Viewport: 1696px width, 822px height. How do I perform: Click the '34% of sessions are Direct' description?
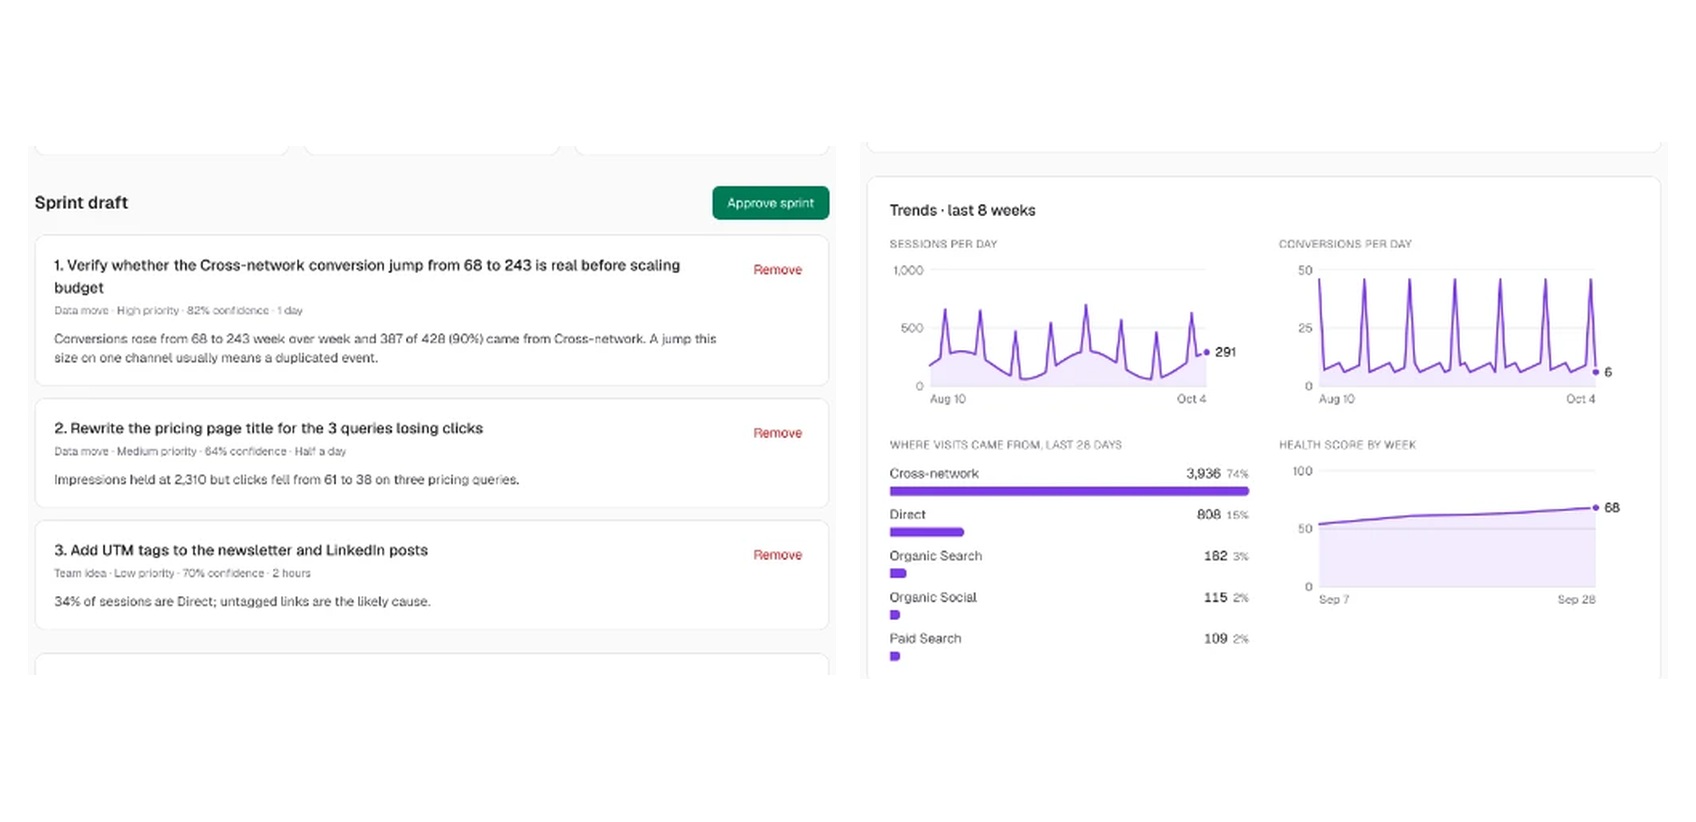(x=242, y=601)
